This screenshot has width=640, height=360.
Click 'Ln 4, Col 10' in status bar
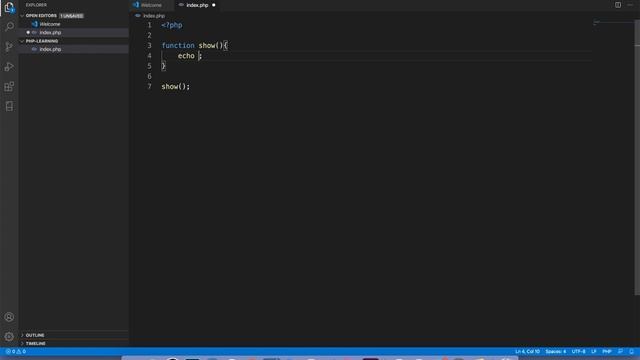(527, 351)
